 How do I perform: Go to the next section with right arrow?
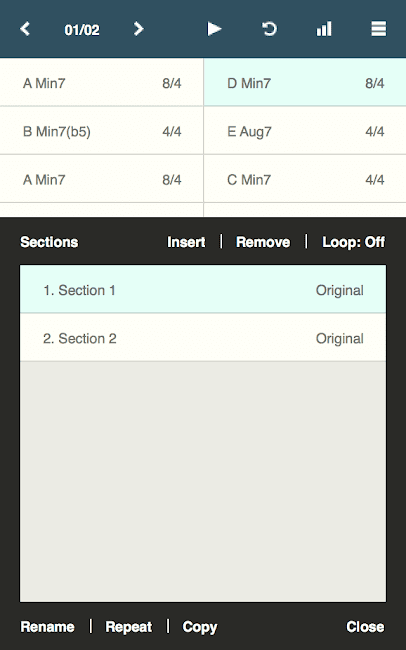pos(139,29)
